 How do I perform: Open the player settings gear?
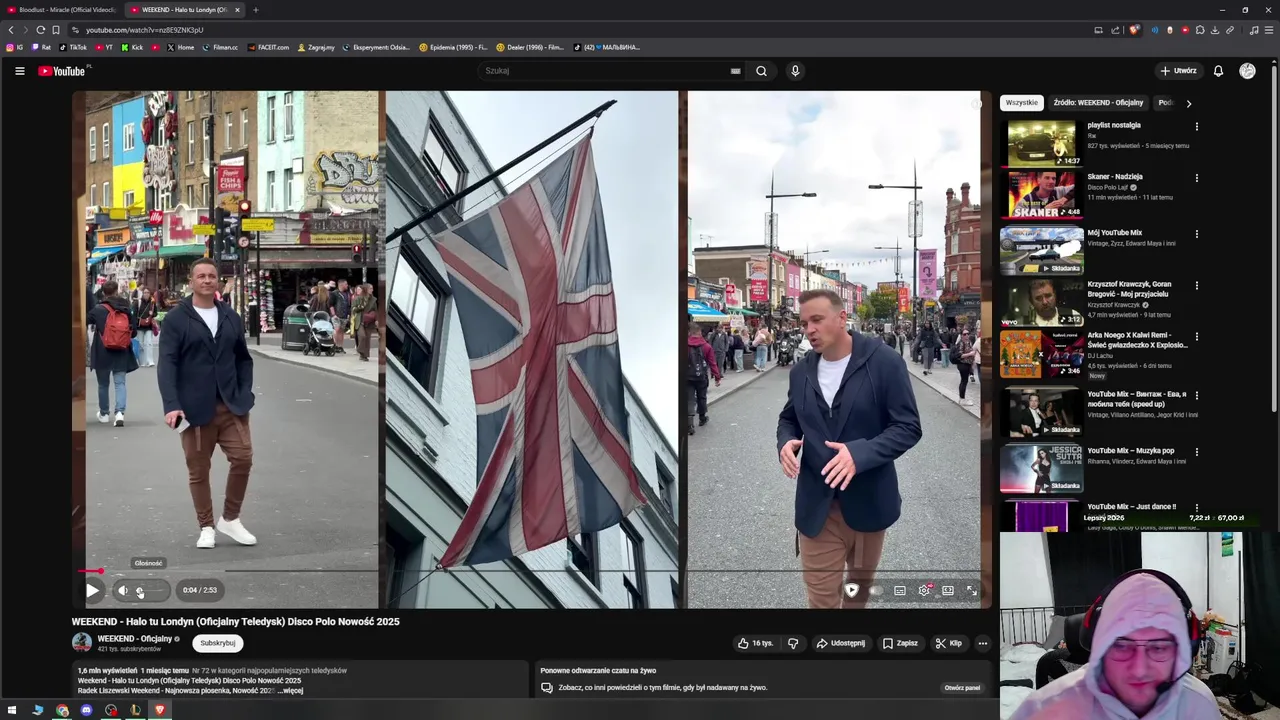pos(924,590)
